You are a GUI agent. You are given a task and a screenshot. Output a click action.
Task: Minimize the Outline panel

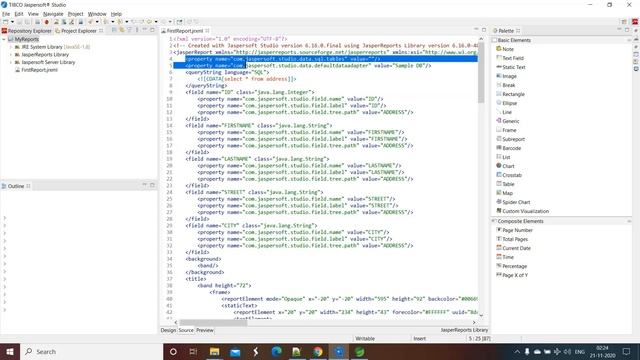click(x=144, y=185)
